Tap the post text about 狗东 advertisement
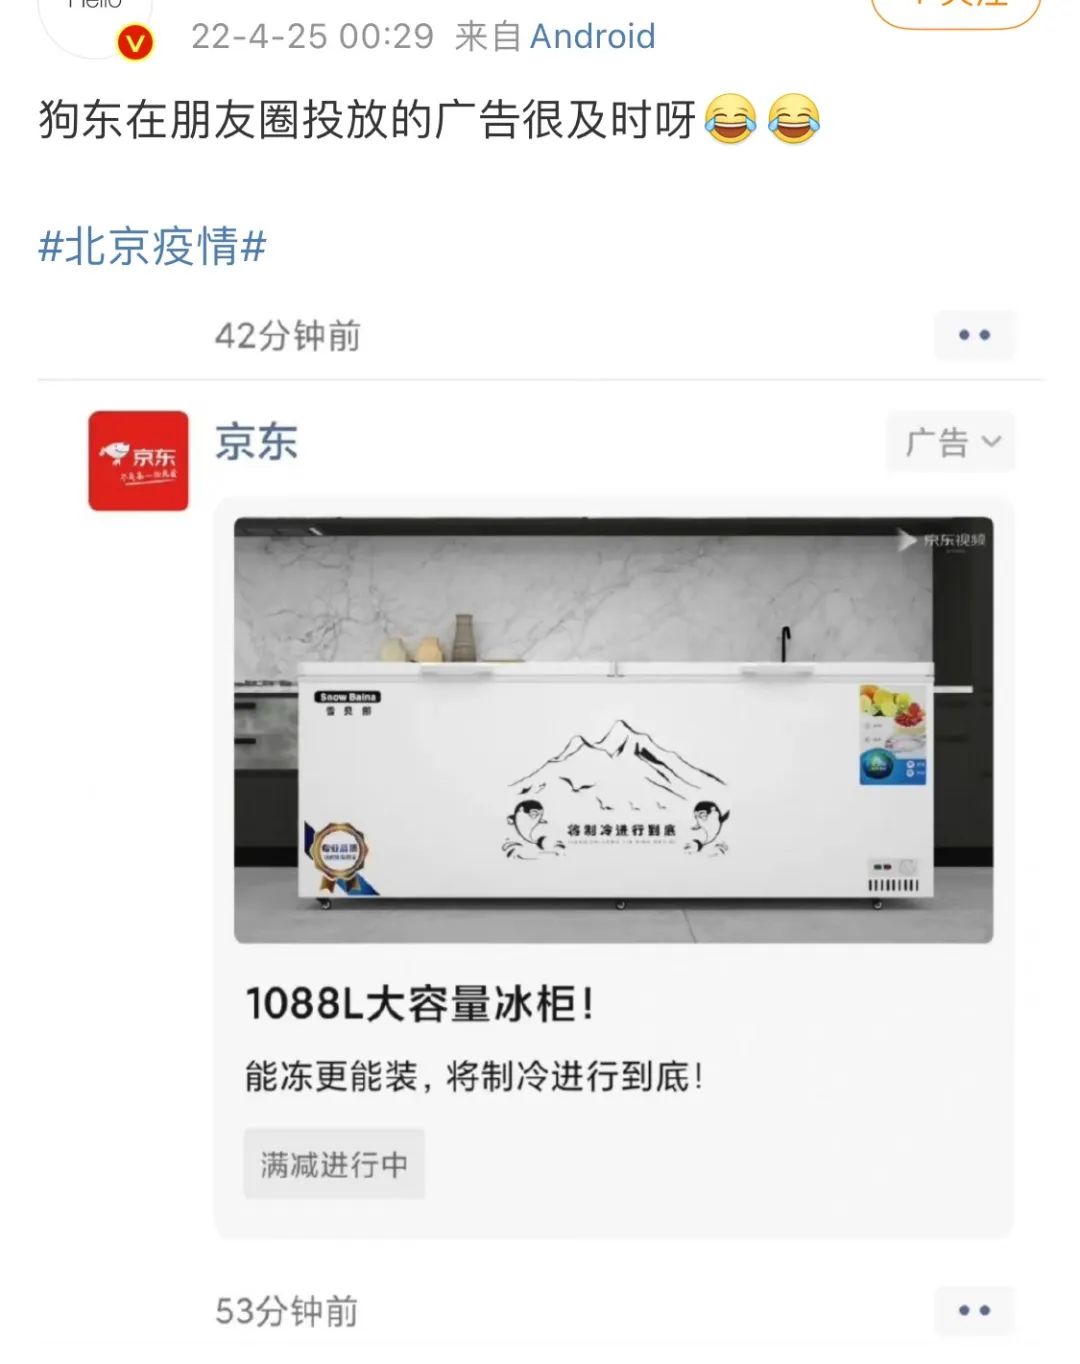The width and height of the screenshot is (1080, 1364). pyautogui.click(x=367, y=120)
